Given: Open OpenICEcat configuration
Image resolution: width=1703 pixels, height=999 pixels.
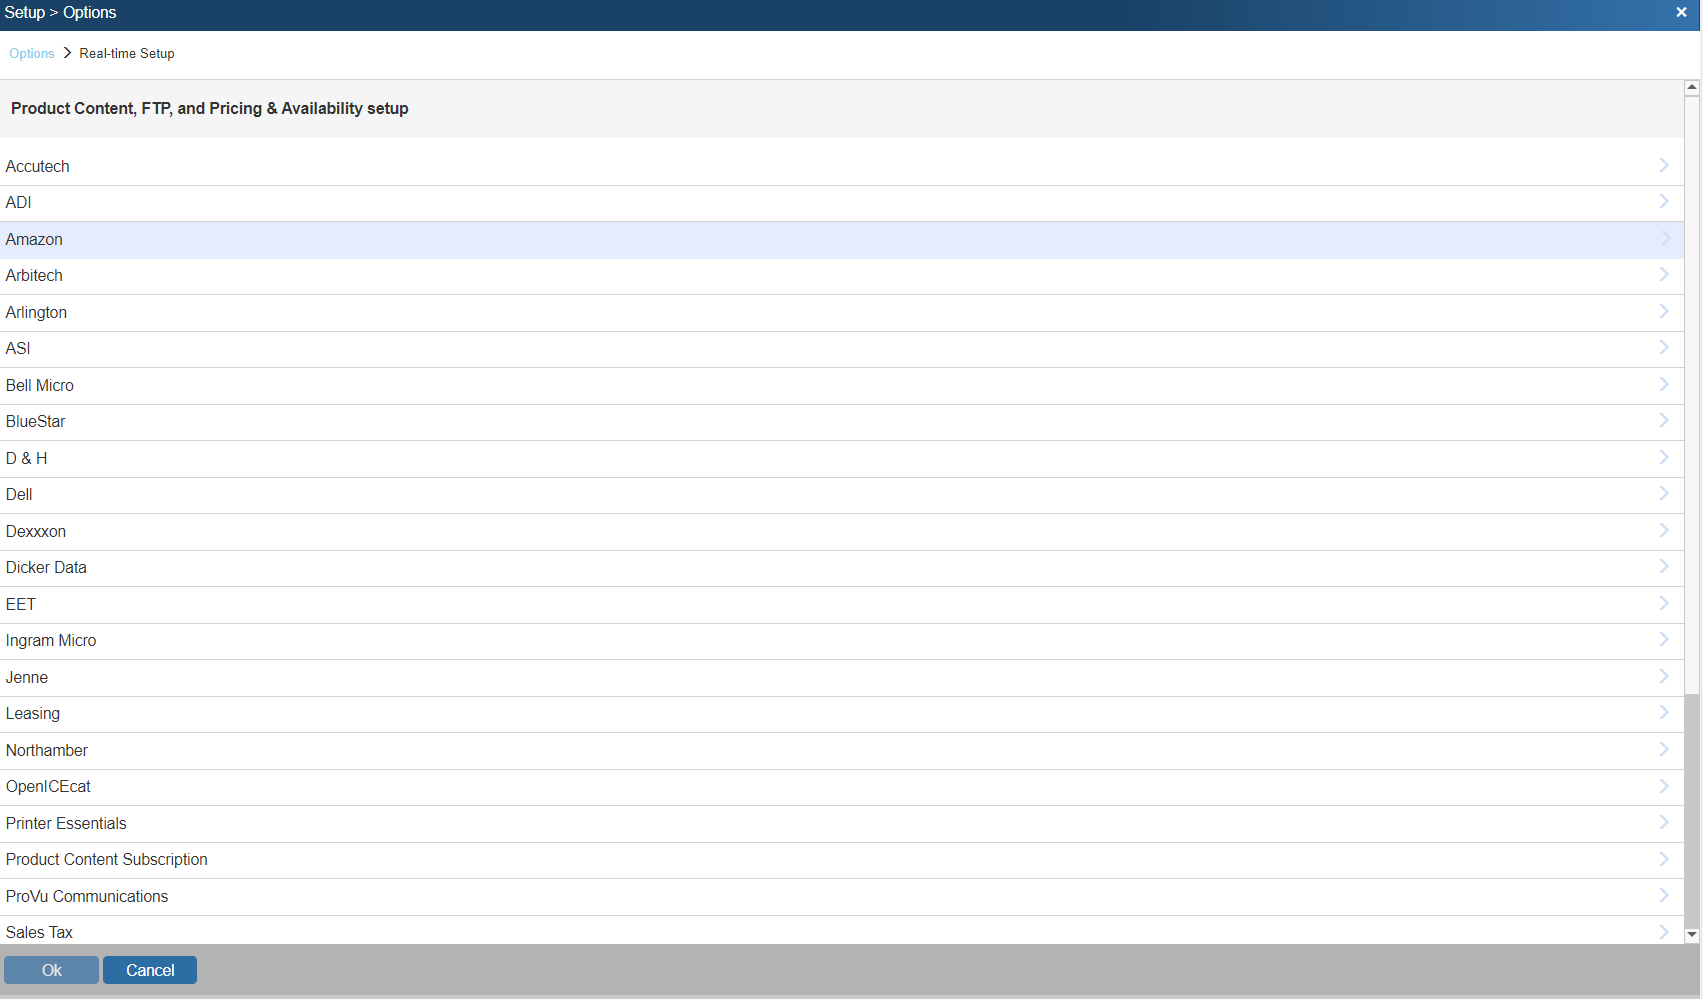Looking at the screenshot, I should click(x=48, y=787).
